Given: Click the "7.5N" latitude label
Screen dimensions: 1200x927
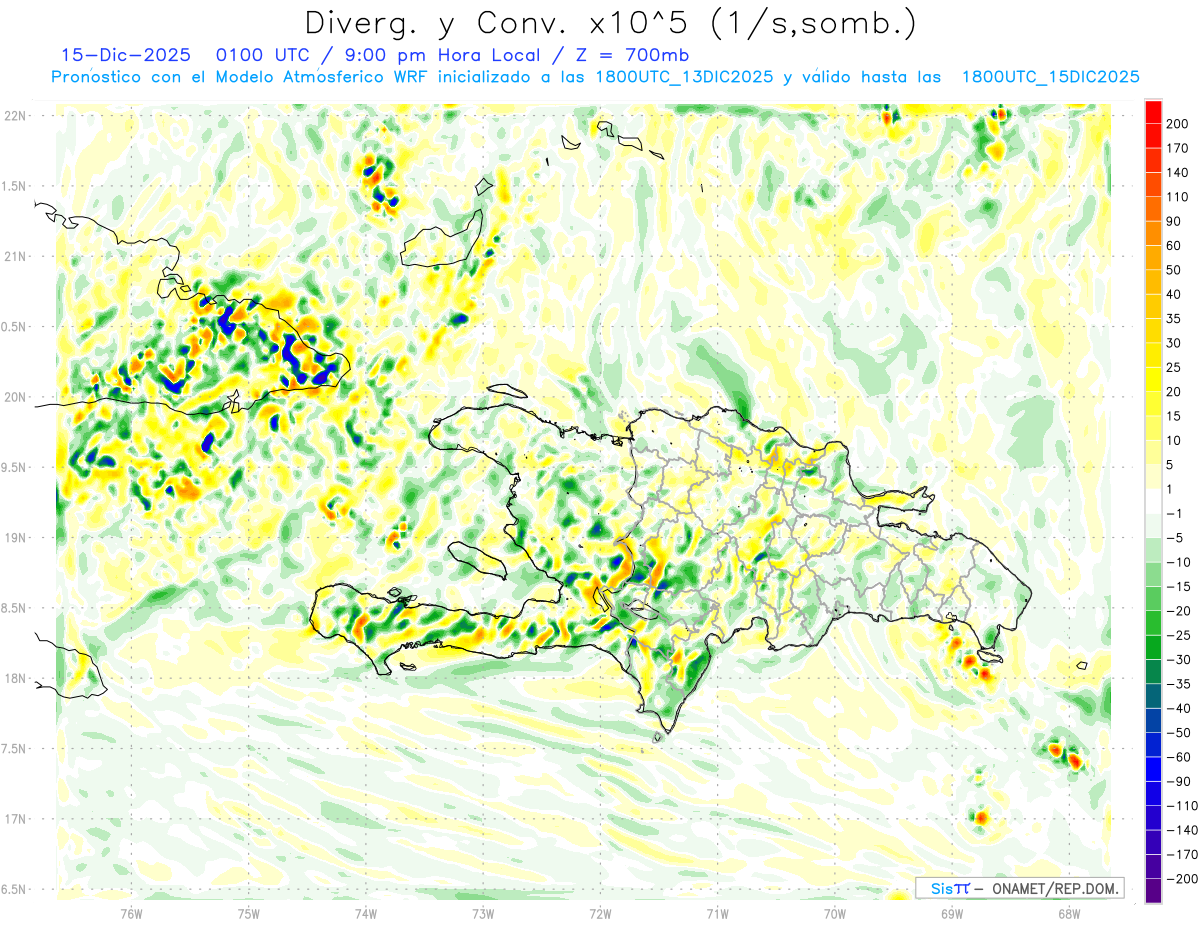Looking at the screenshot, I should tap(13, 749).
